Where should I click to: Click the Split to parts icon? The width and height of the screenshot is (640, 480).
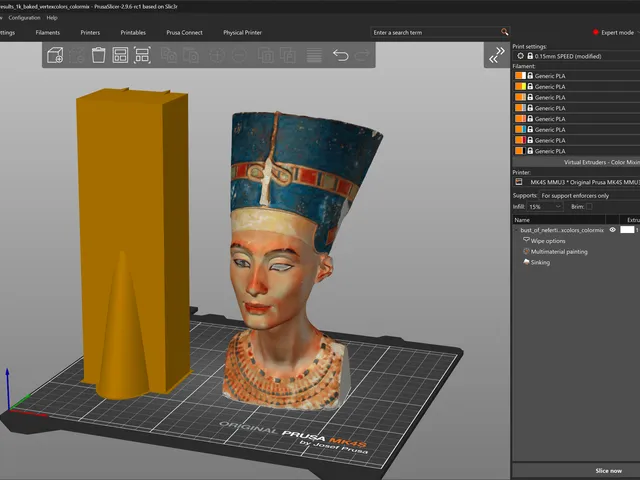[288, 55]
